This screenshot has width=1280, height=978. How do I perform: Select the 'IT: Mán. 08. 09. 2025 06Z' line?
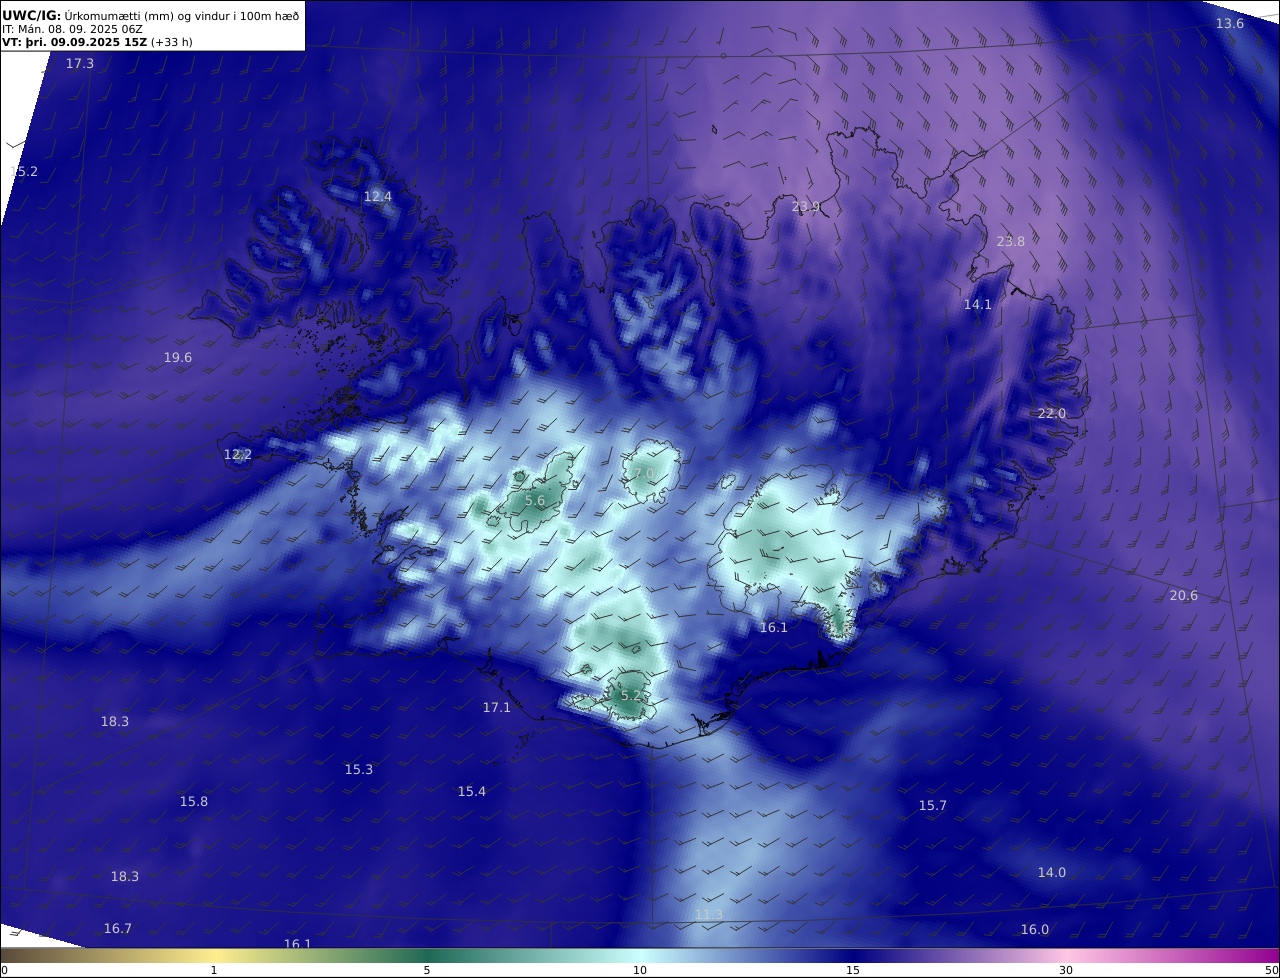point(73,29)
